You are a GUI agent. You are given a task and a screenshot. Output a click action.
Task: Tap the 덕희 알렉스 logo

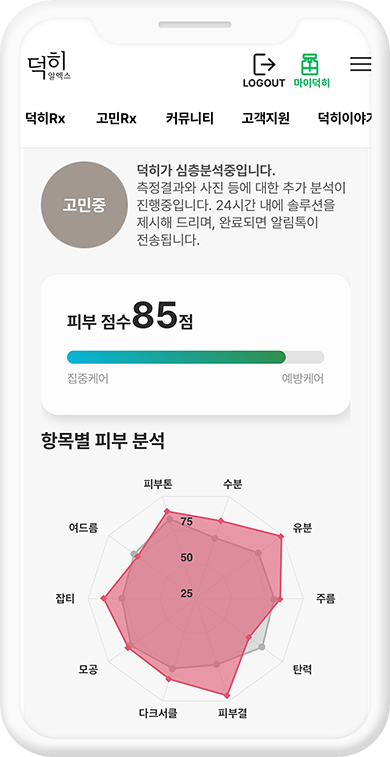coord(49,67)
